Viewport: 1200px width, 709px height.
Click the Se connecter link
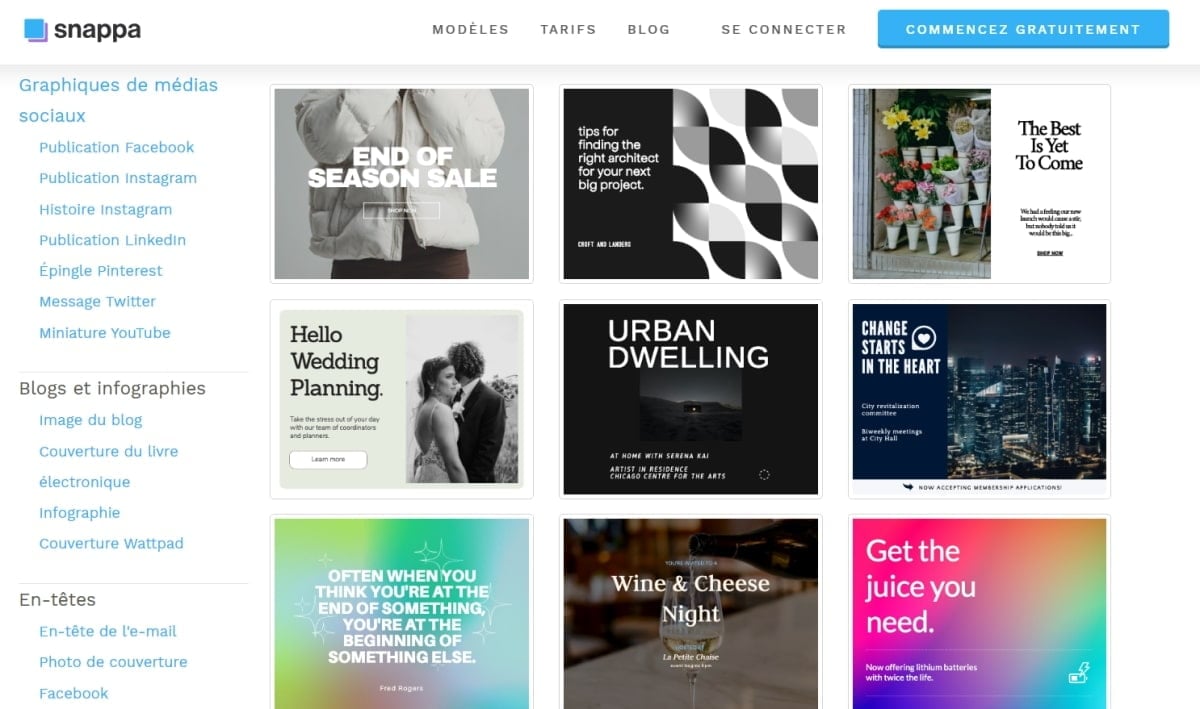tap(784, 29)
